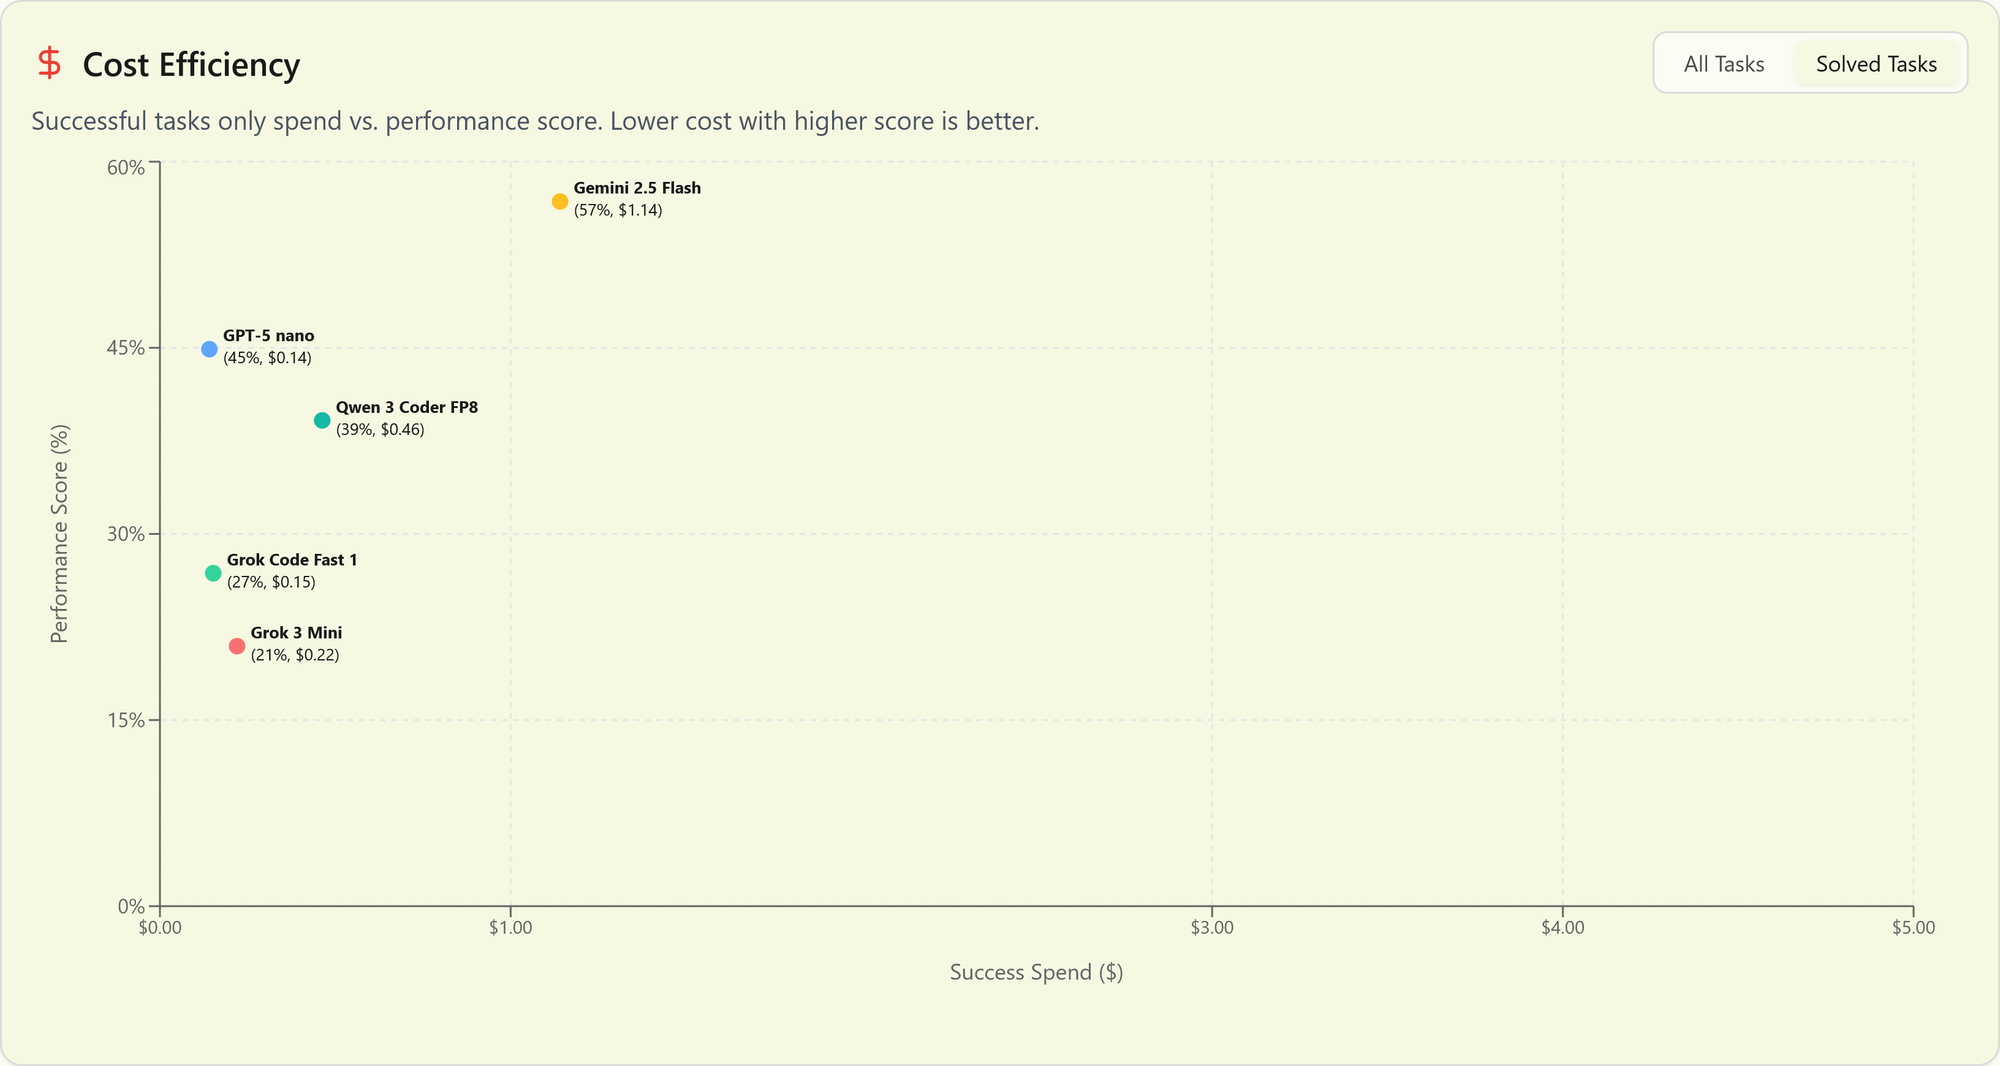This screenshot has height=1066, width=2000.
Task: Click the chart subtitle description text
Action: (535, 120)
